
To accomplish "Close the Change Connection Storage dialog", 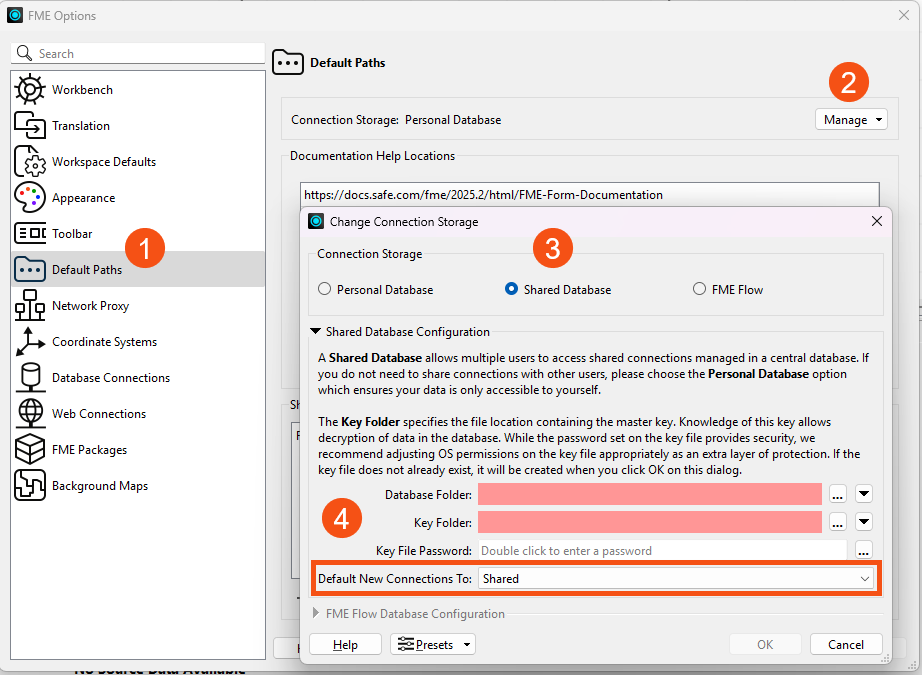I will [x=877, y=221].
